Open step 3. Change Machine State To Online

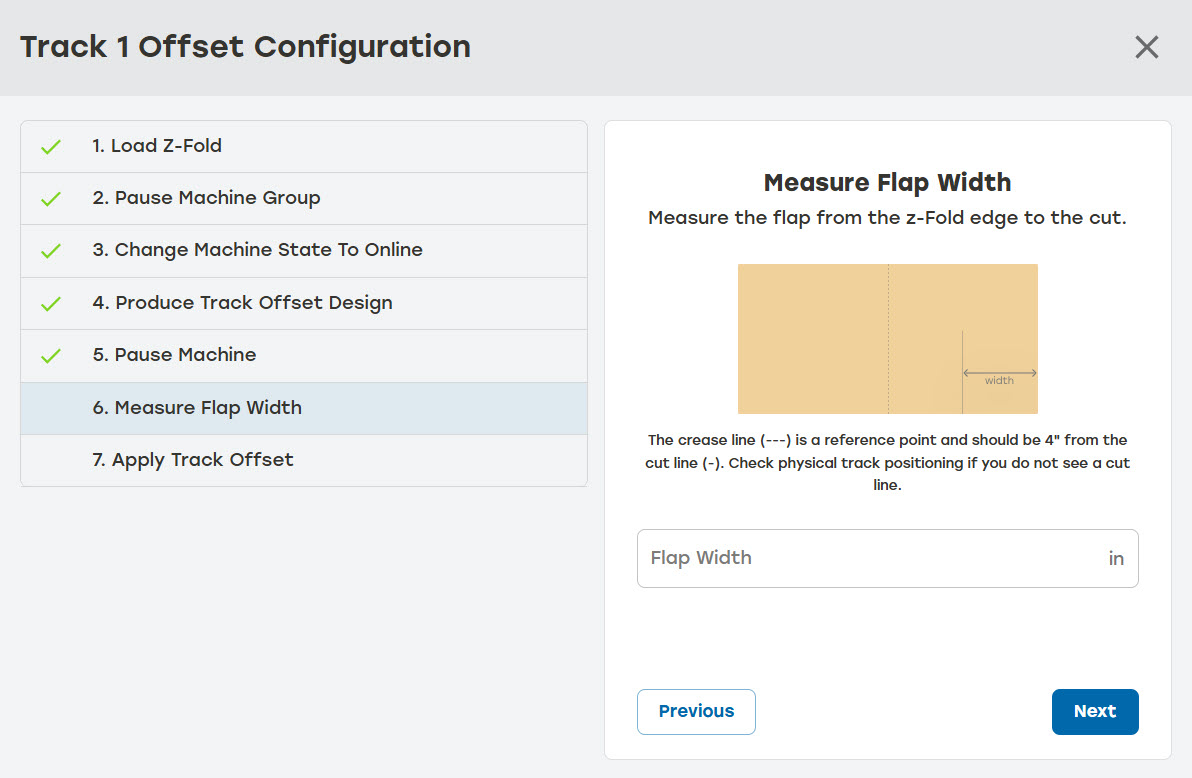304,251
